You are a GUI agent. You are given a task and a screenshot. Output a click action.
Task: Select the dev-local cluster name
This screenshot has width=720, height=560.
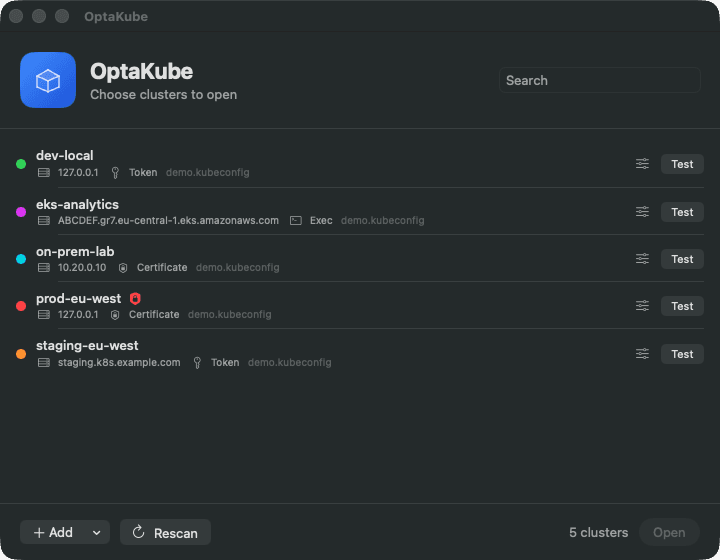point(65,156)
